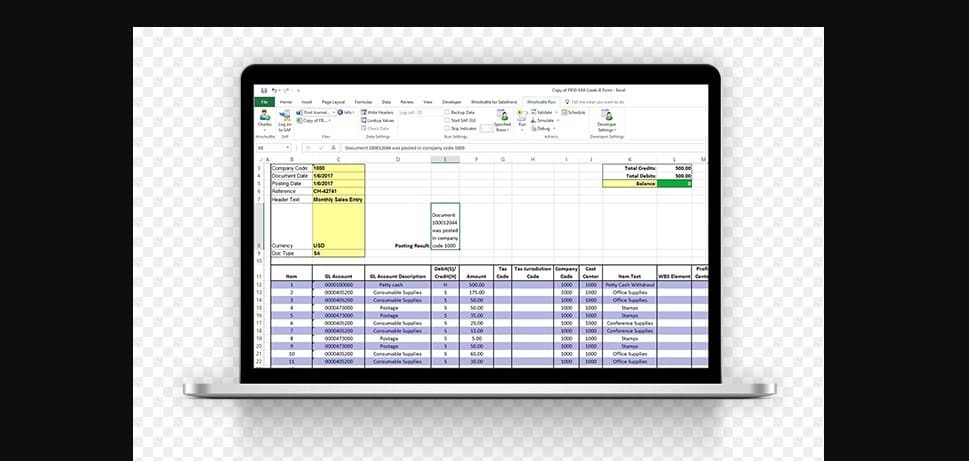Open the File tab

point(265,102)
